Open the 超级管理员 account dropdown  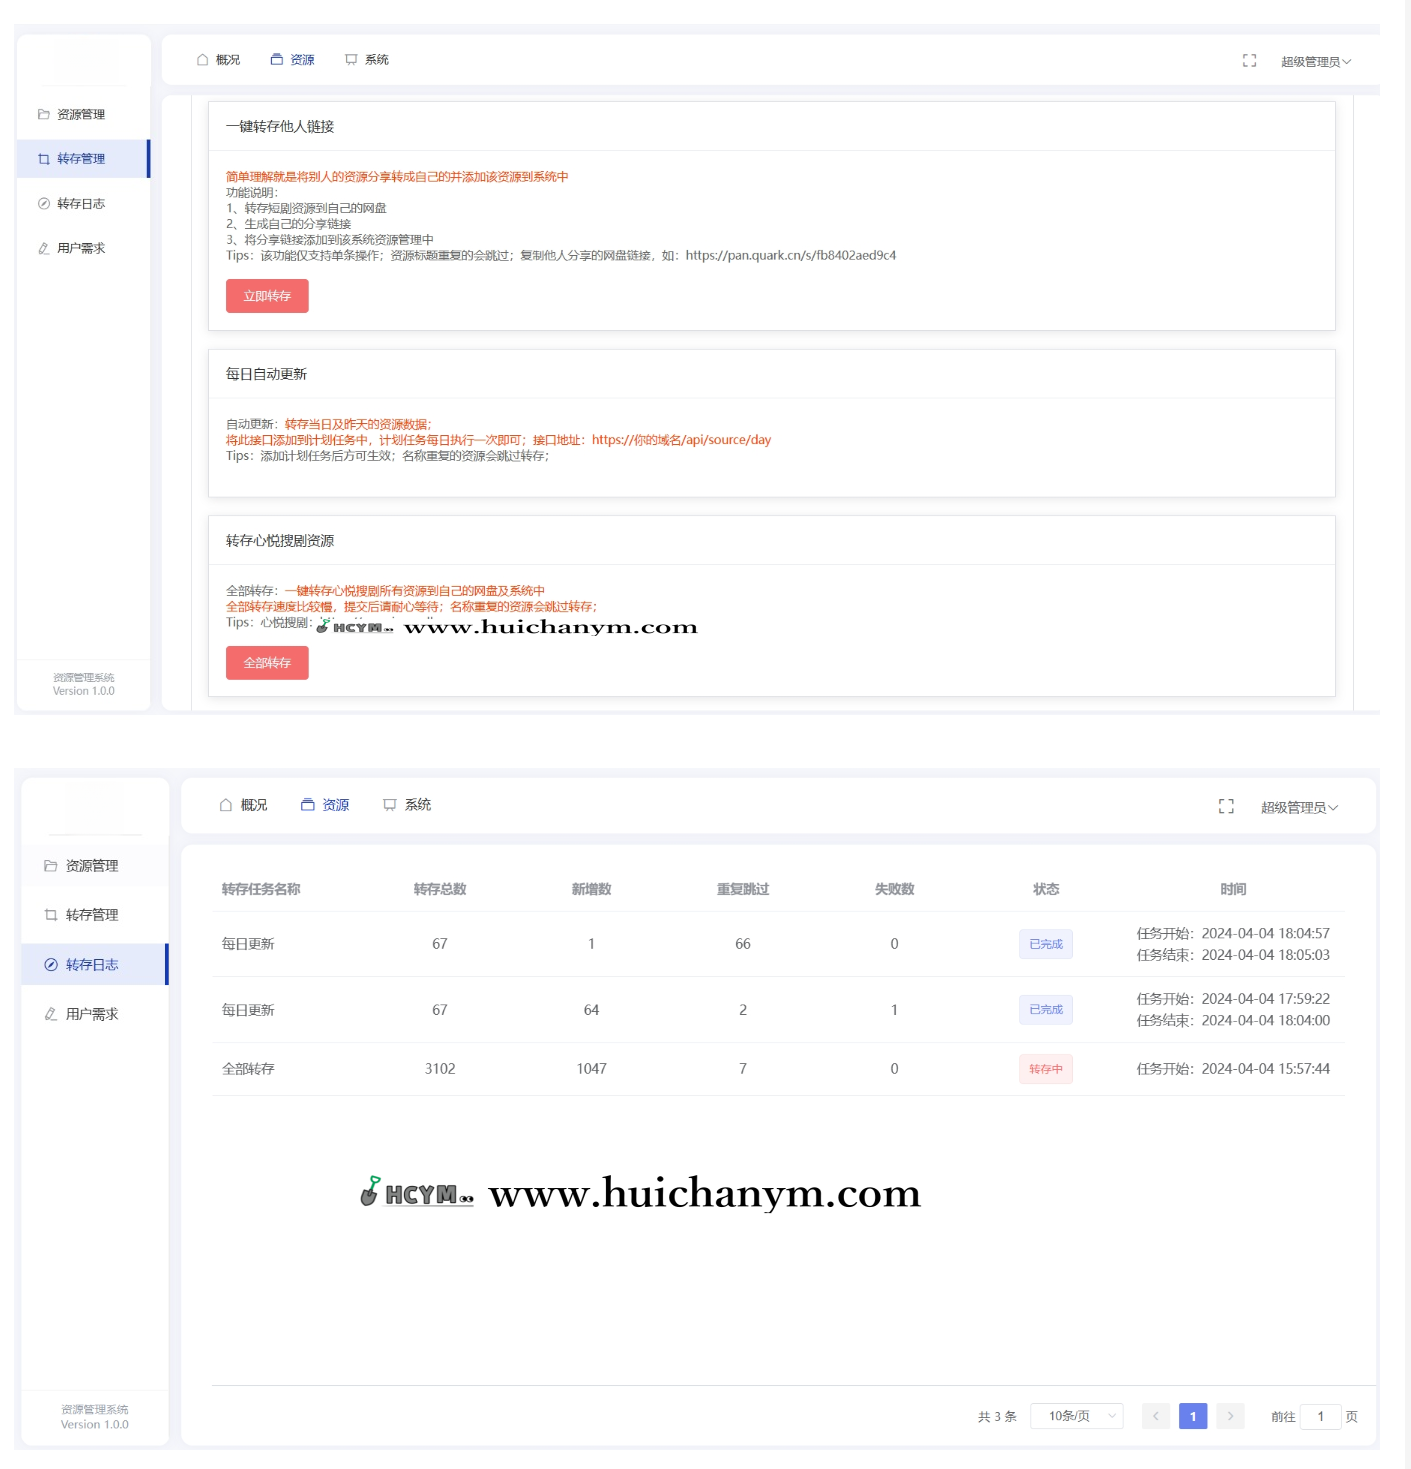pos(1314,61)
